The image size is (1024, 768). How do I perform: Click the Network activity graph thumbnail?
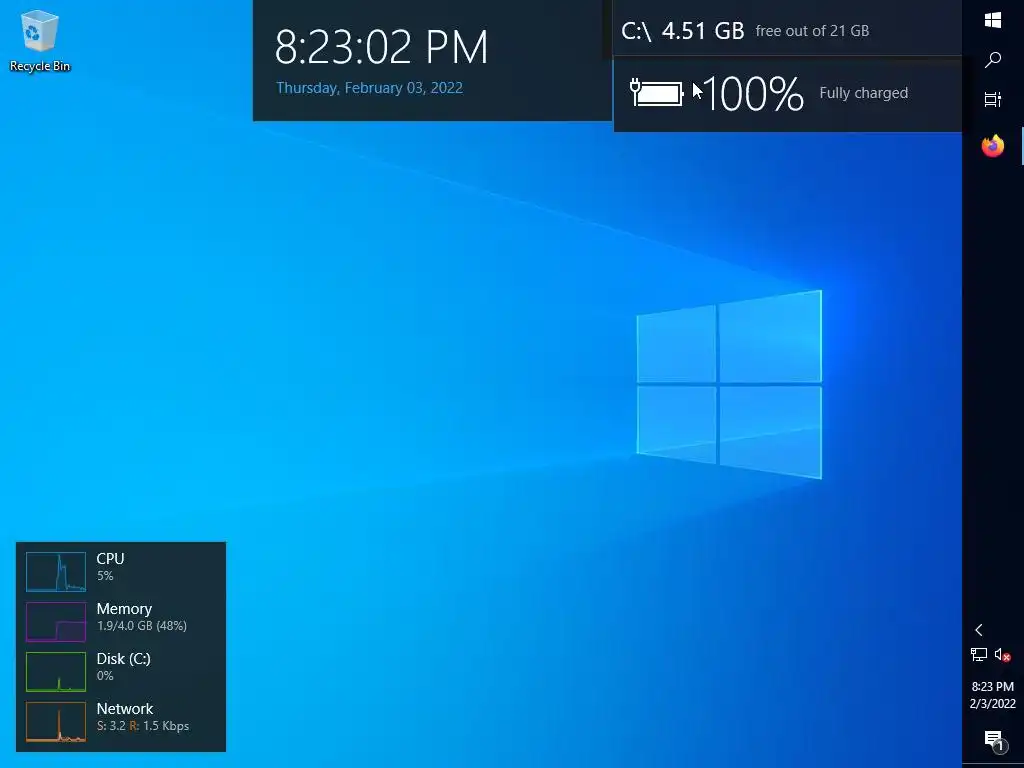click(56, 722)
